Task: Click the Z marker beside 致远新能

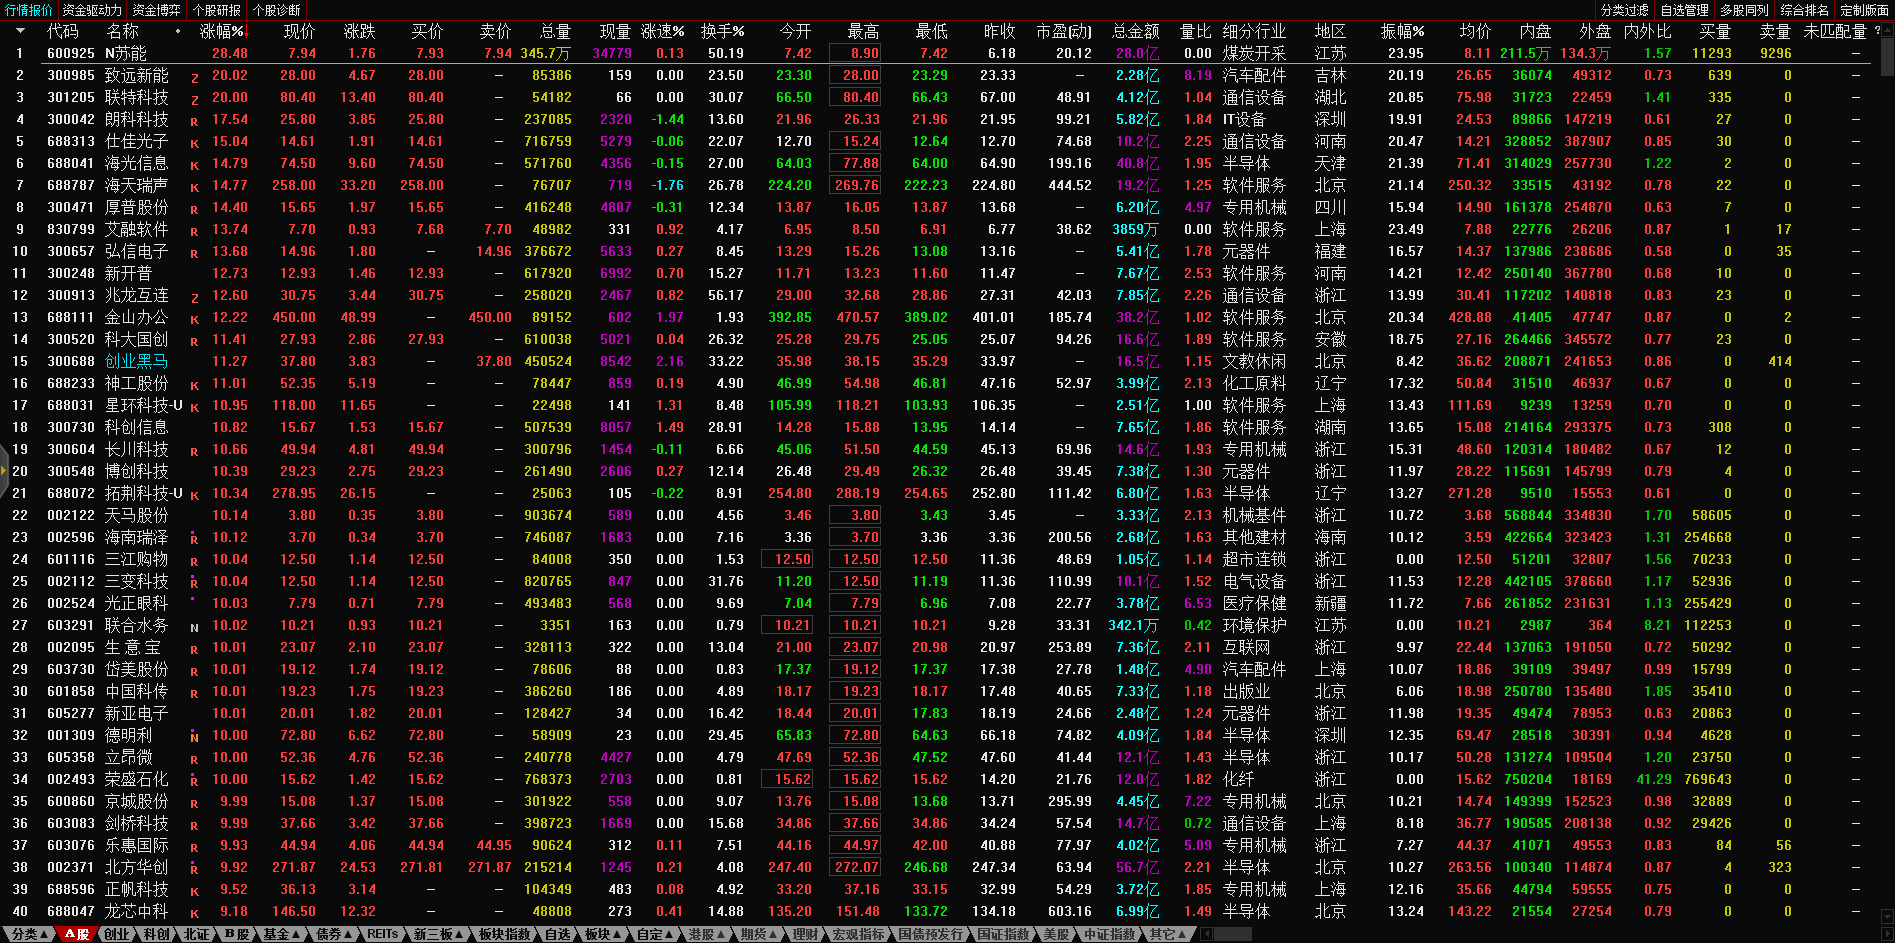Action: (x=194, y=77)
